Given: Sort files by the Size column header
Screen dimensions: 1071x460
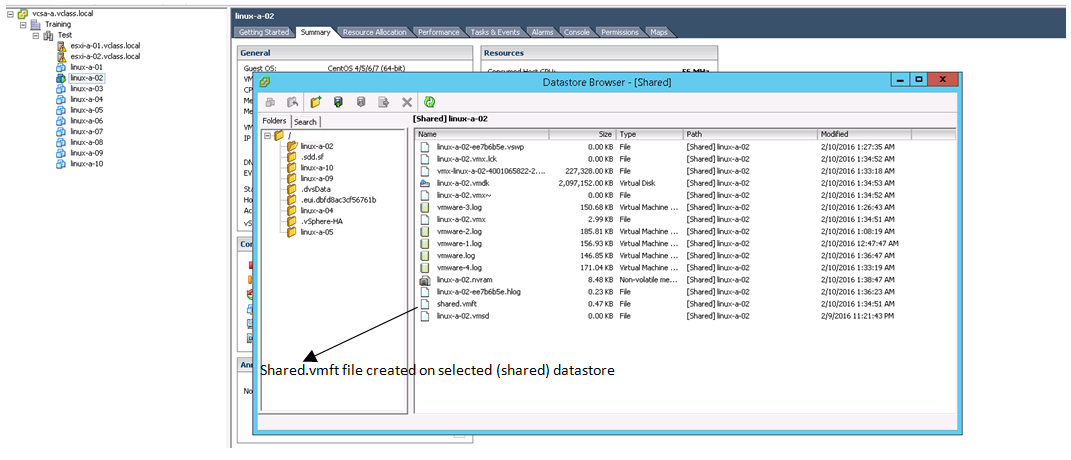Looking at the screenshot, I should coord(582,134).
